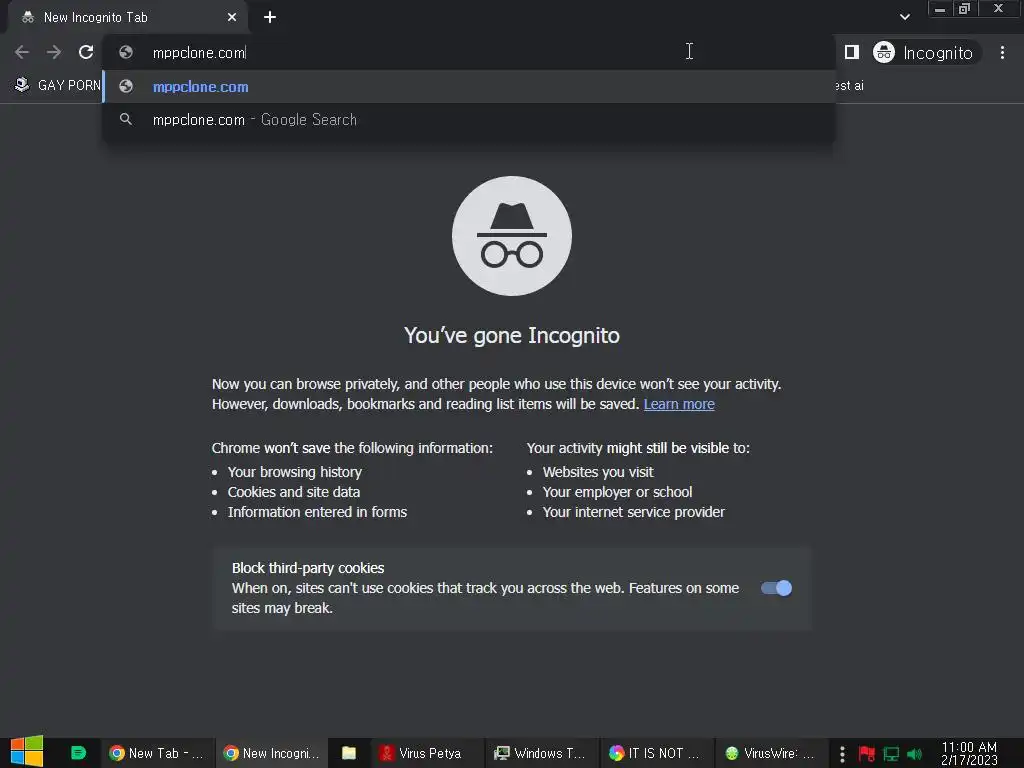Open the green chat app in taskbar

[x=78, y=752]
